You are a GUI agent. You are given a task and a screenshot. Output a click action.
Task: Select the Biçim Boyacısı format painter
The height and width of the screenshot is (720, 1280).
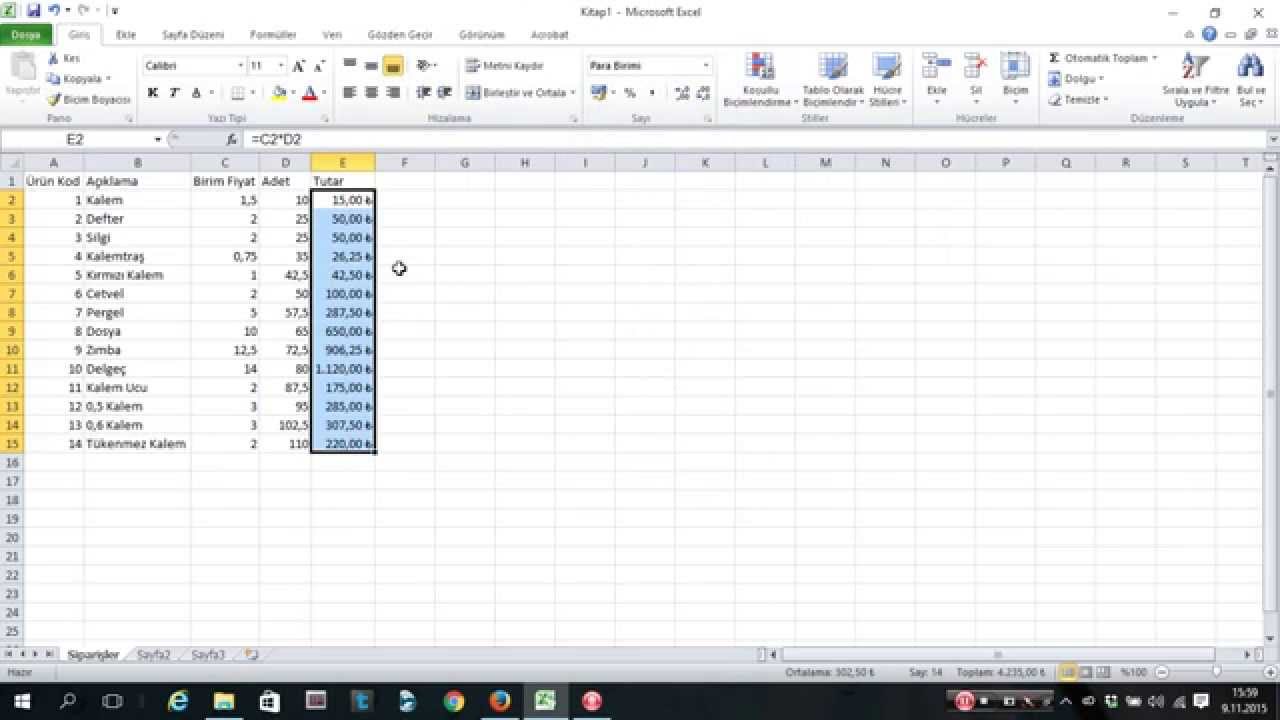pyautogui.click(x=89, y=99)
